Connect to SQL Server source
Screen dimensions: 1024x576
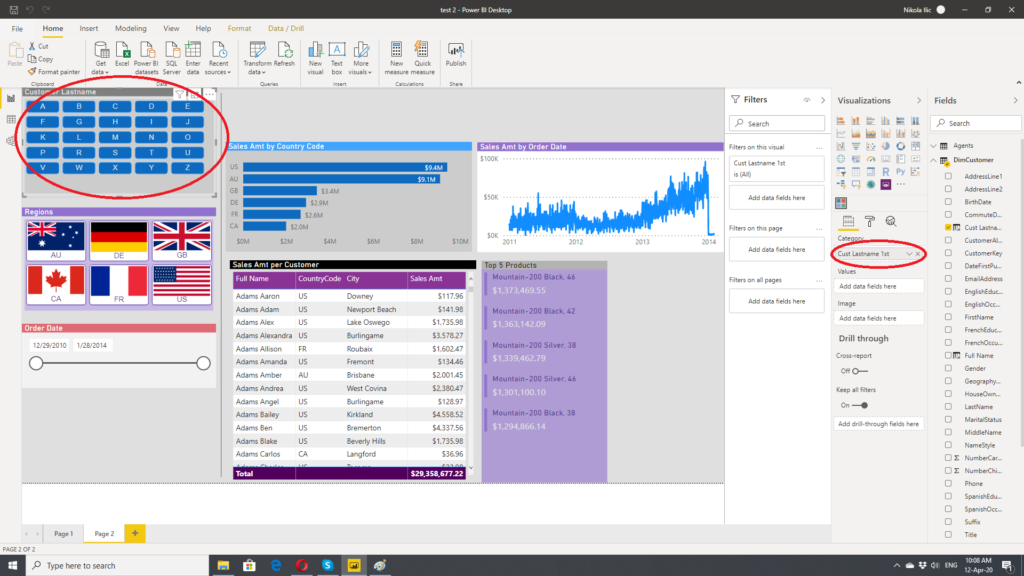tap(172, 58)
